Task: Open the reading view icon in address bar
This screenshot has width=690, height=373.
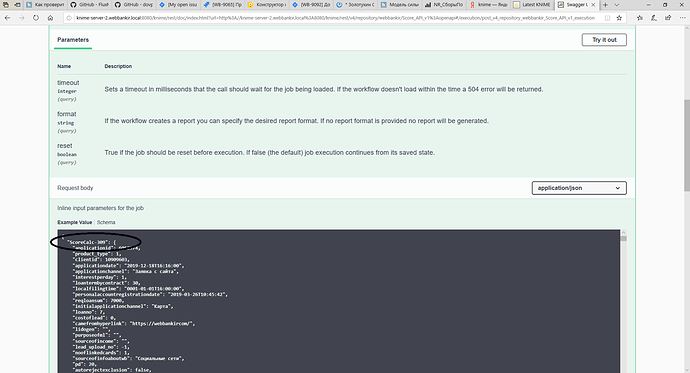Action: tap(607, 18)
